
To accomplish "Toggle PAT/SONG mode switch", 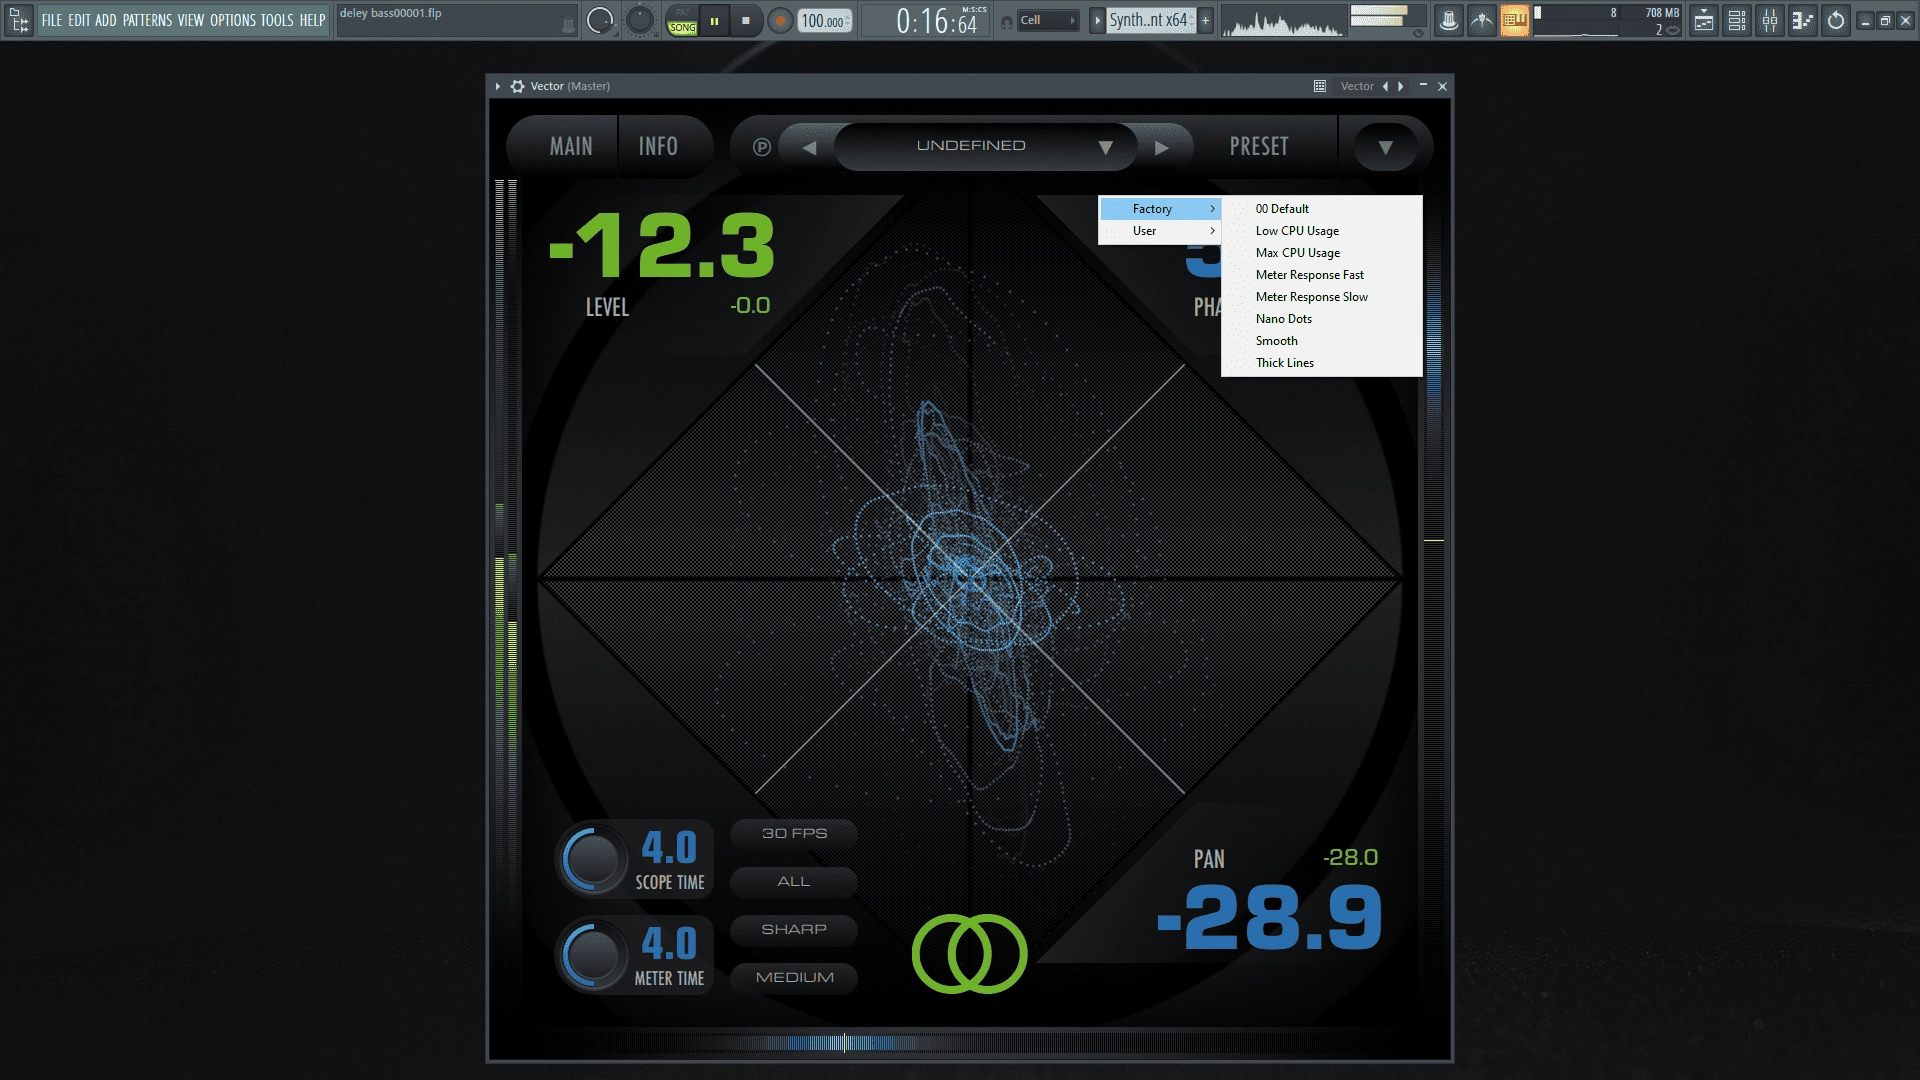I will [x=682, y=20].
